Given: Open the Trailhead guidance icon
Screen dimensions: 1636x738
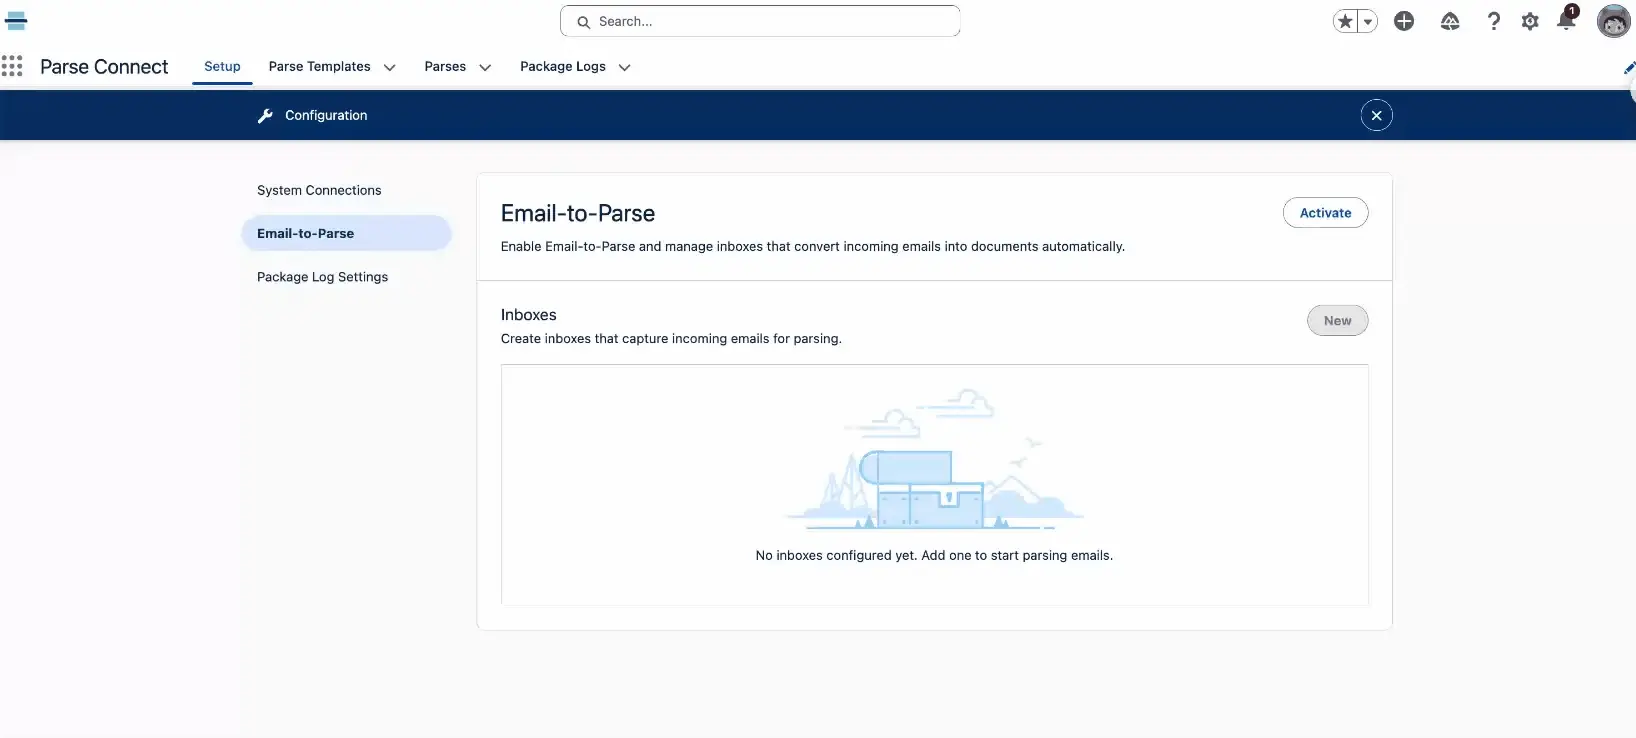Looking at the screenshot, I should click(1450, 21).
